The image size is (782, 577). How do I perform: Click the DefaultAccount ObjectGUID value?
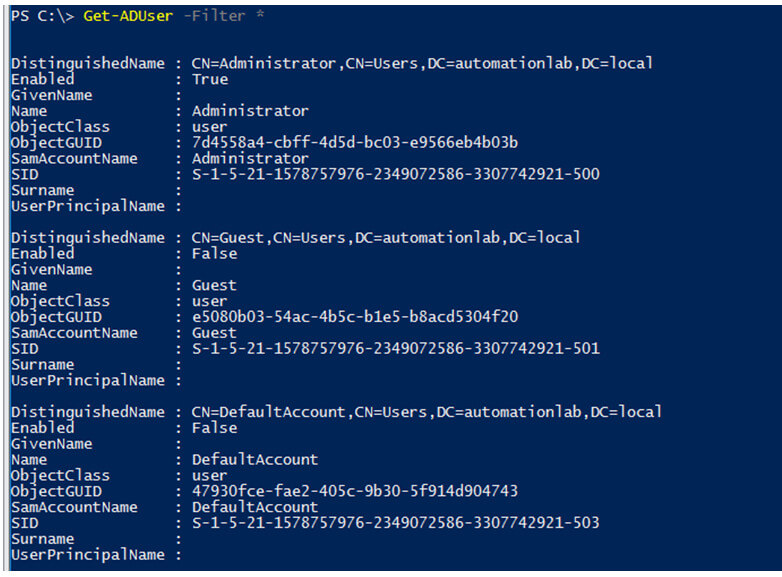pos(355,491)
